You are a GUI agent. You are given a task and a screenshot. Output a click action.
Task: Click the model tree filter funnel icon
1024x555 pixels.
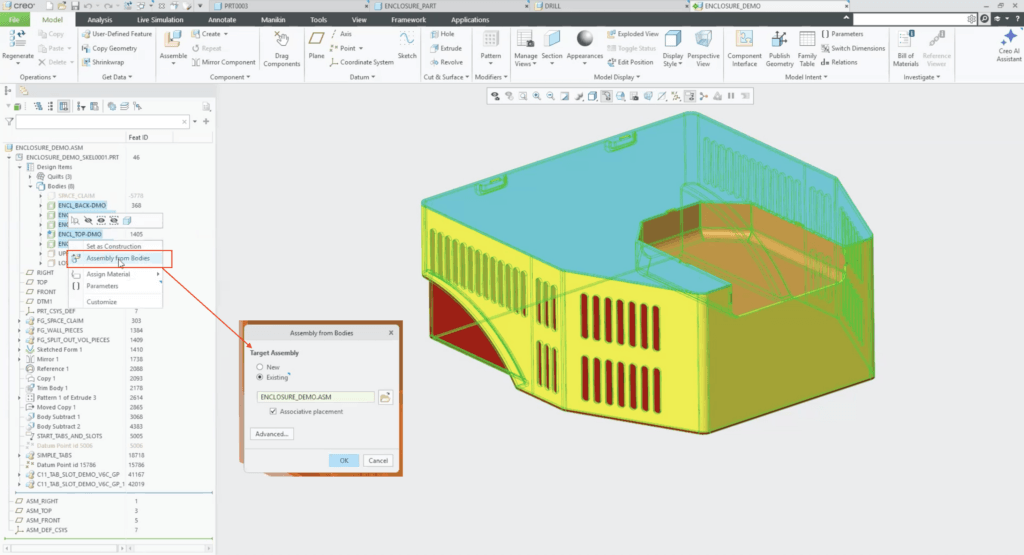9,121
